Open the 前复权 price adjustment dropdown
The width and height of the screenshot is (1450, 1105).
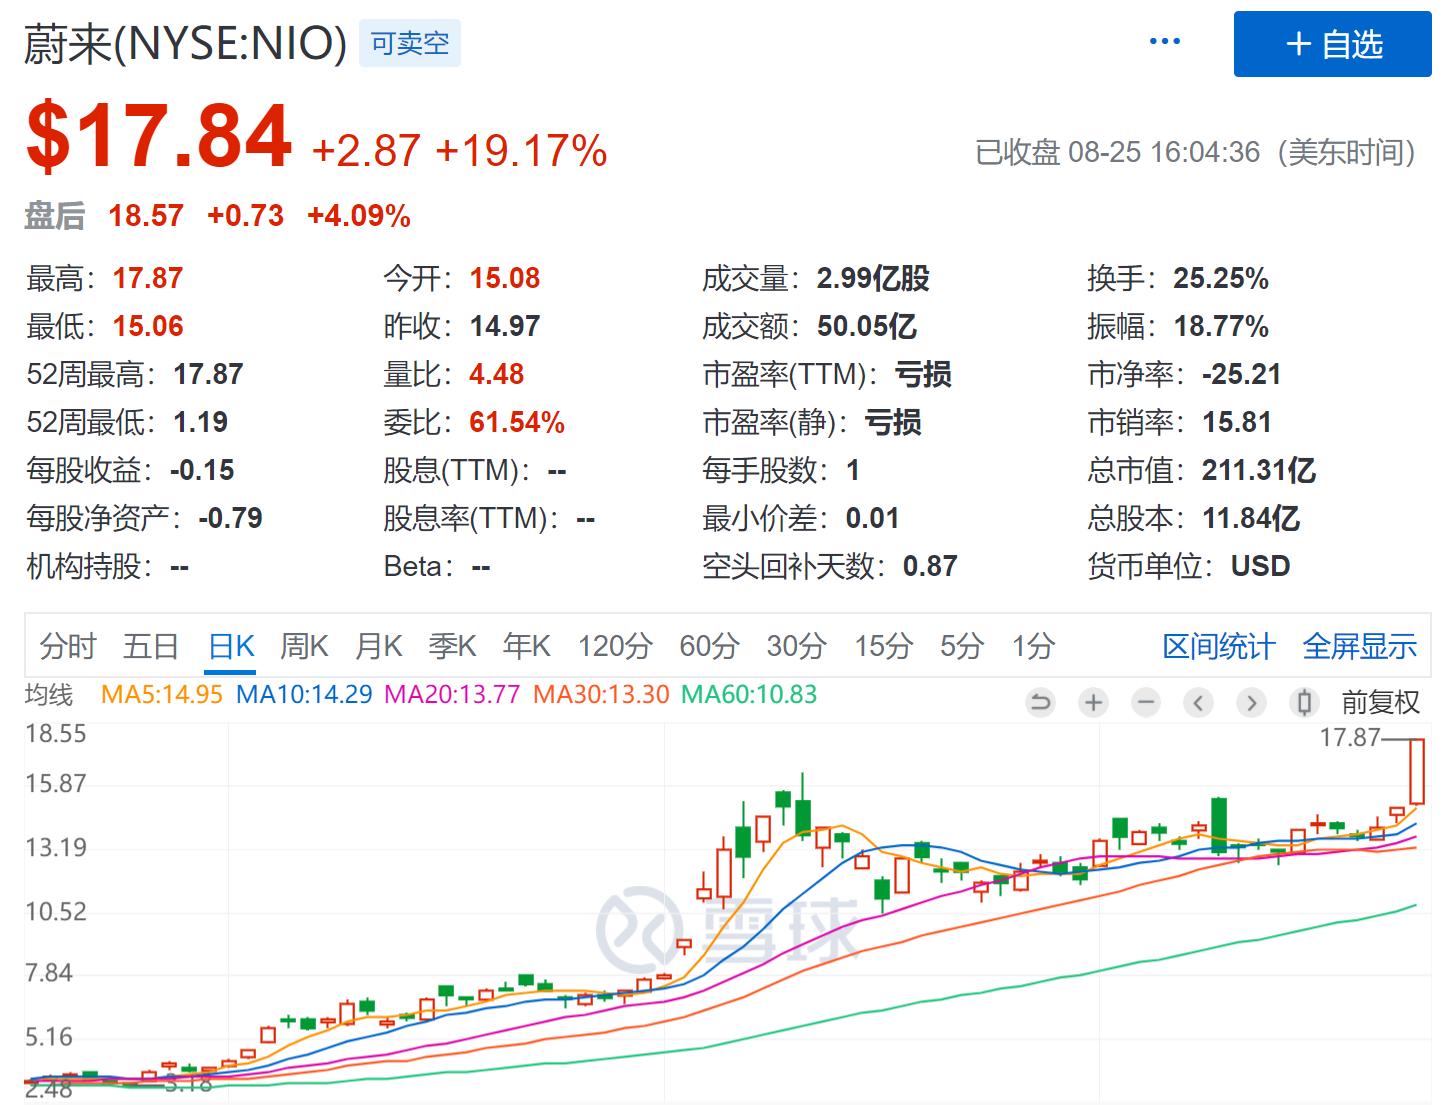[x=1381, y=703]
